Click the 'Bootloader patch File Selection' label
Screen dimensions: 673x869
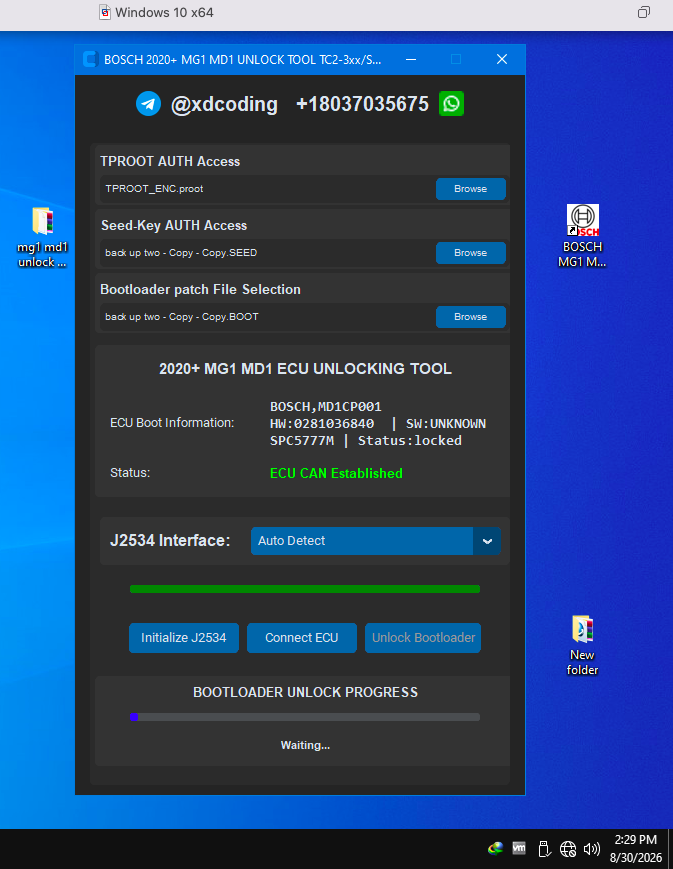click(201, 289)
